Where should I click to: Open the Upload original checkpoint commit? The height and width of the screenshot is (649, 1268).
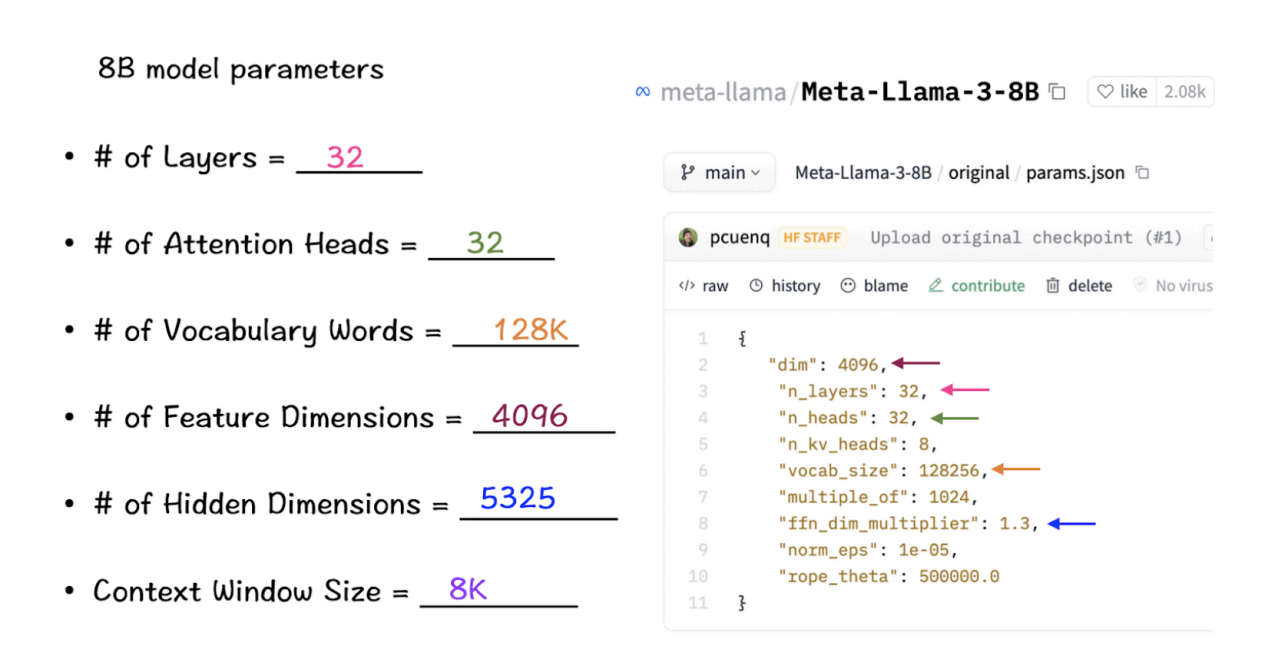(x=1026, y=238)
